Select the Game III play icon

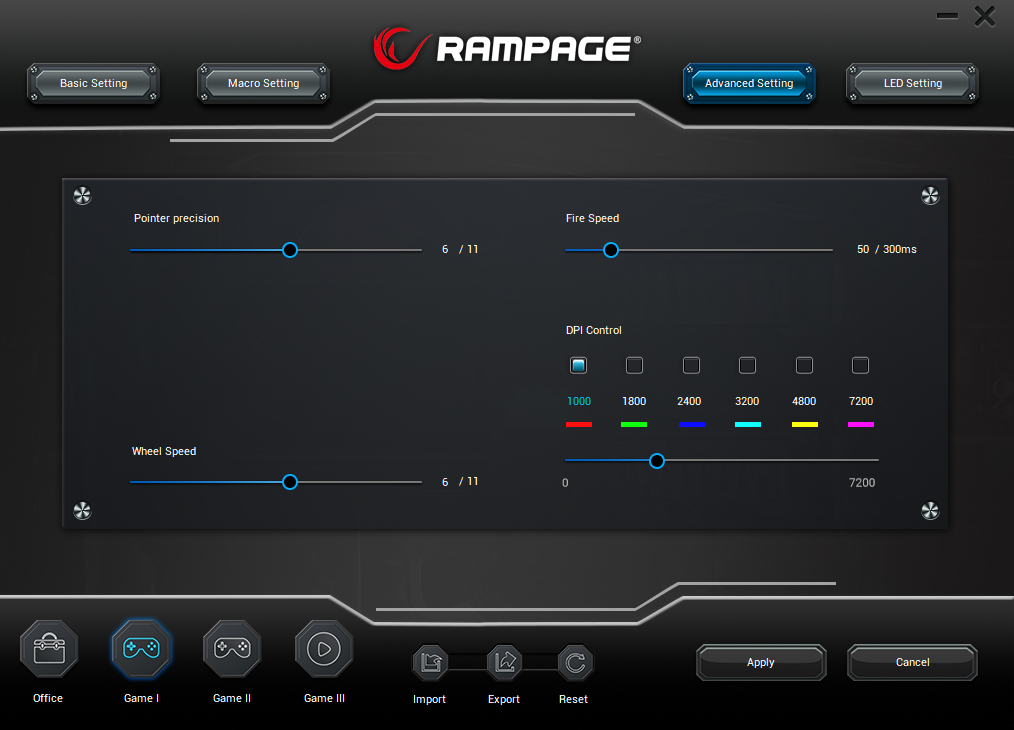click(324, 649)
